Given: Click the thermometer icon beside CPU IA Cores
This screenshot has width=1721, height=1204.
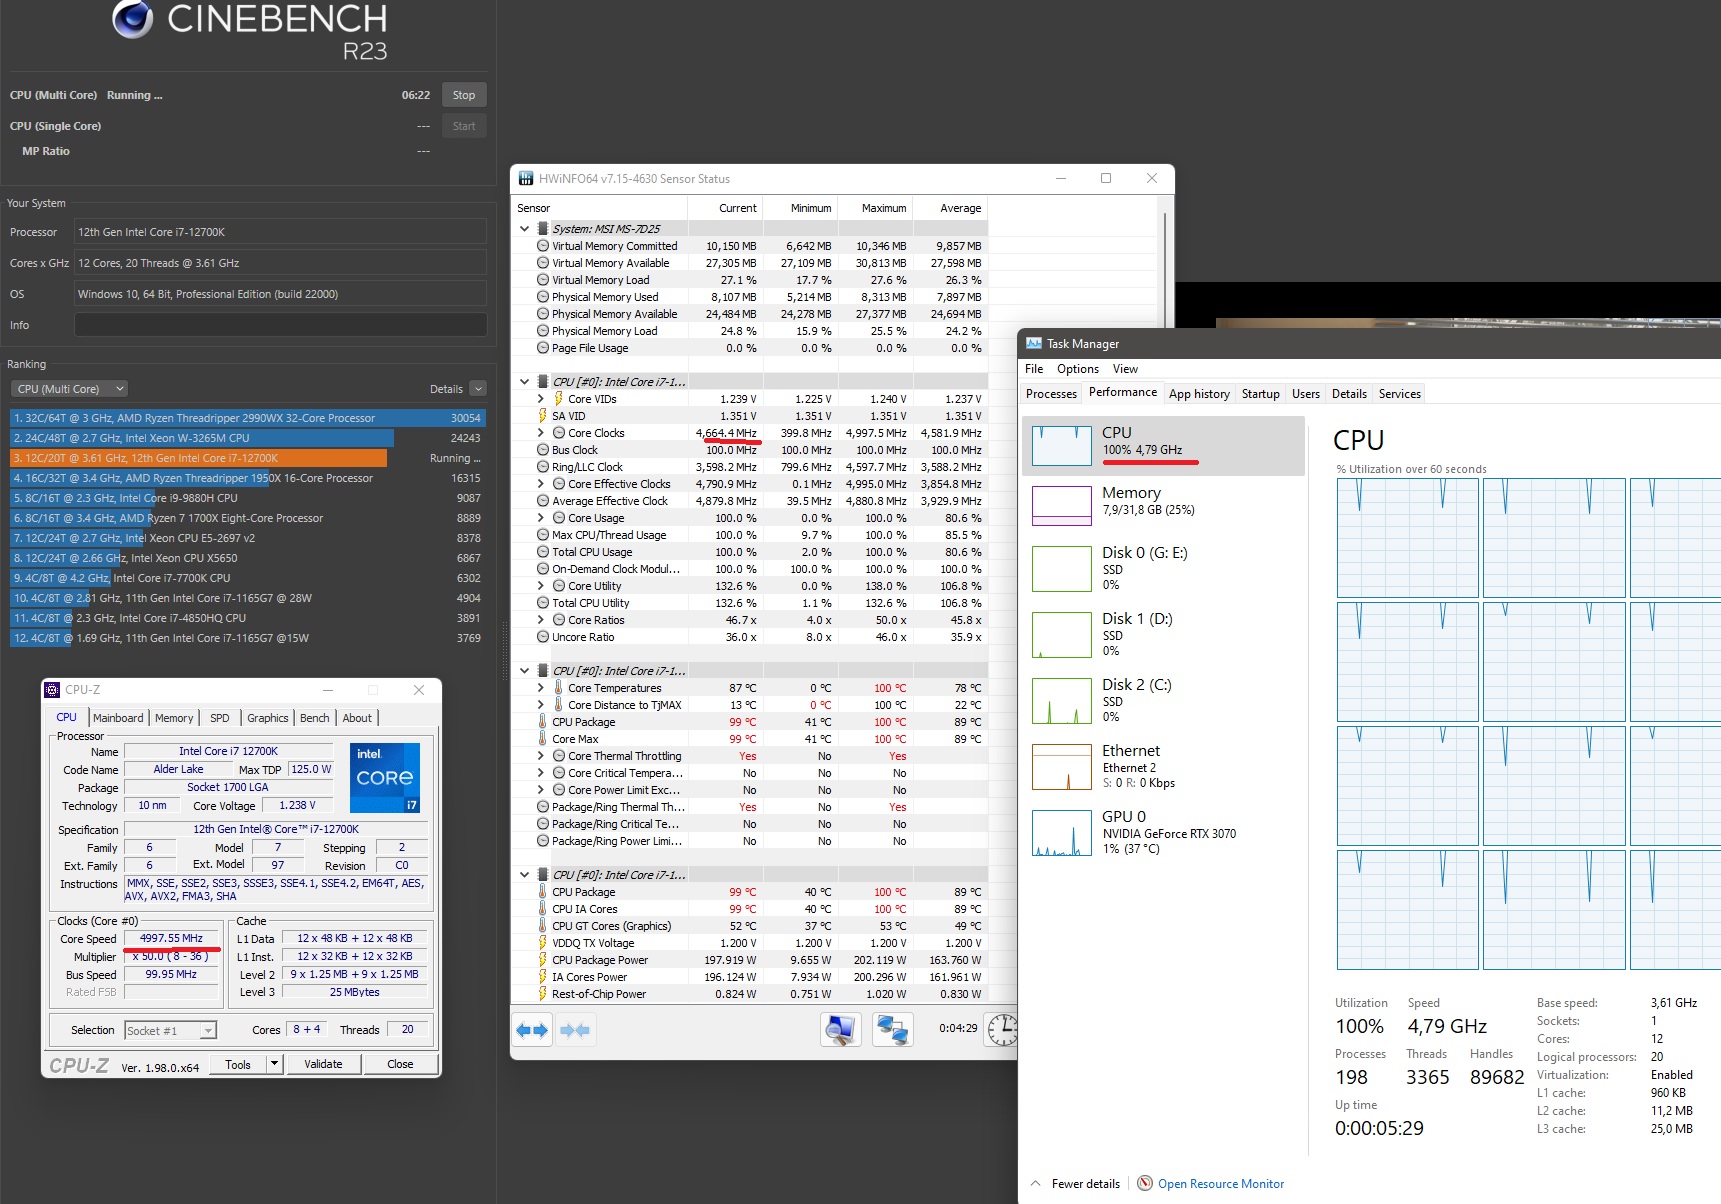Looking at the screenshot, I should [543, 909].
